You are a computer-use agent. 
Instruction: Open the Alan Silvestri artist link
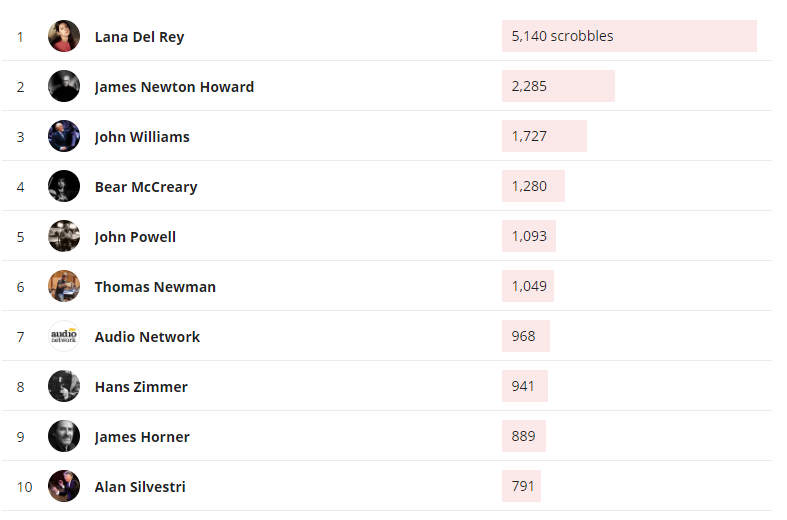pyautogui.click(x=140, y=487)
